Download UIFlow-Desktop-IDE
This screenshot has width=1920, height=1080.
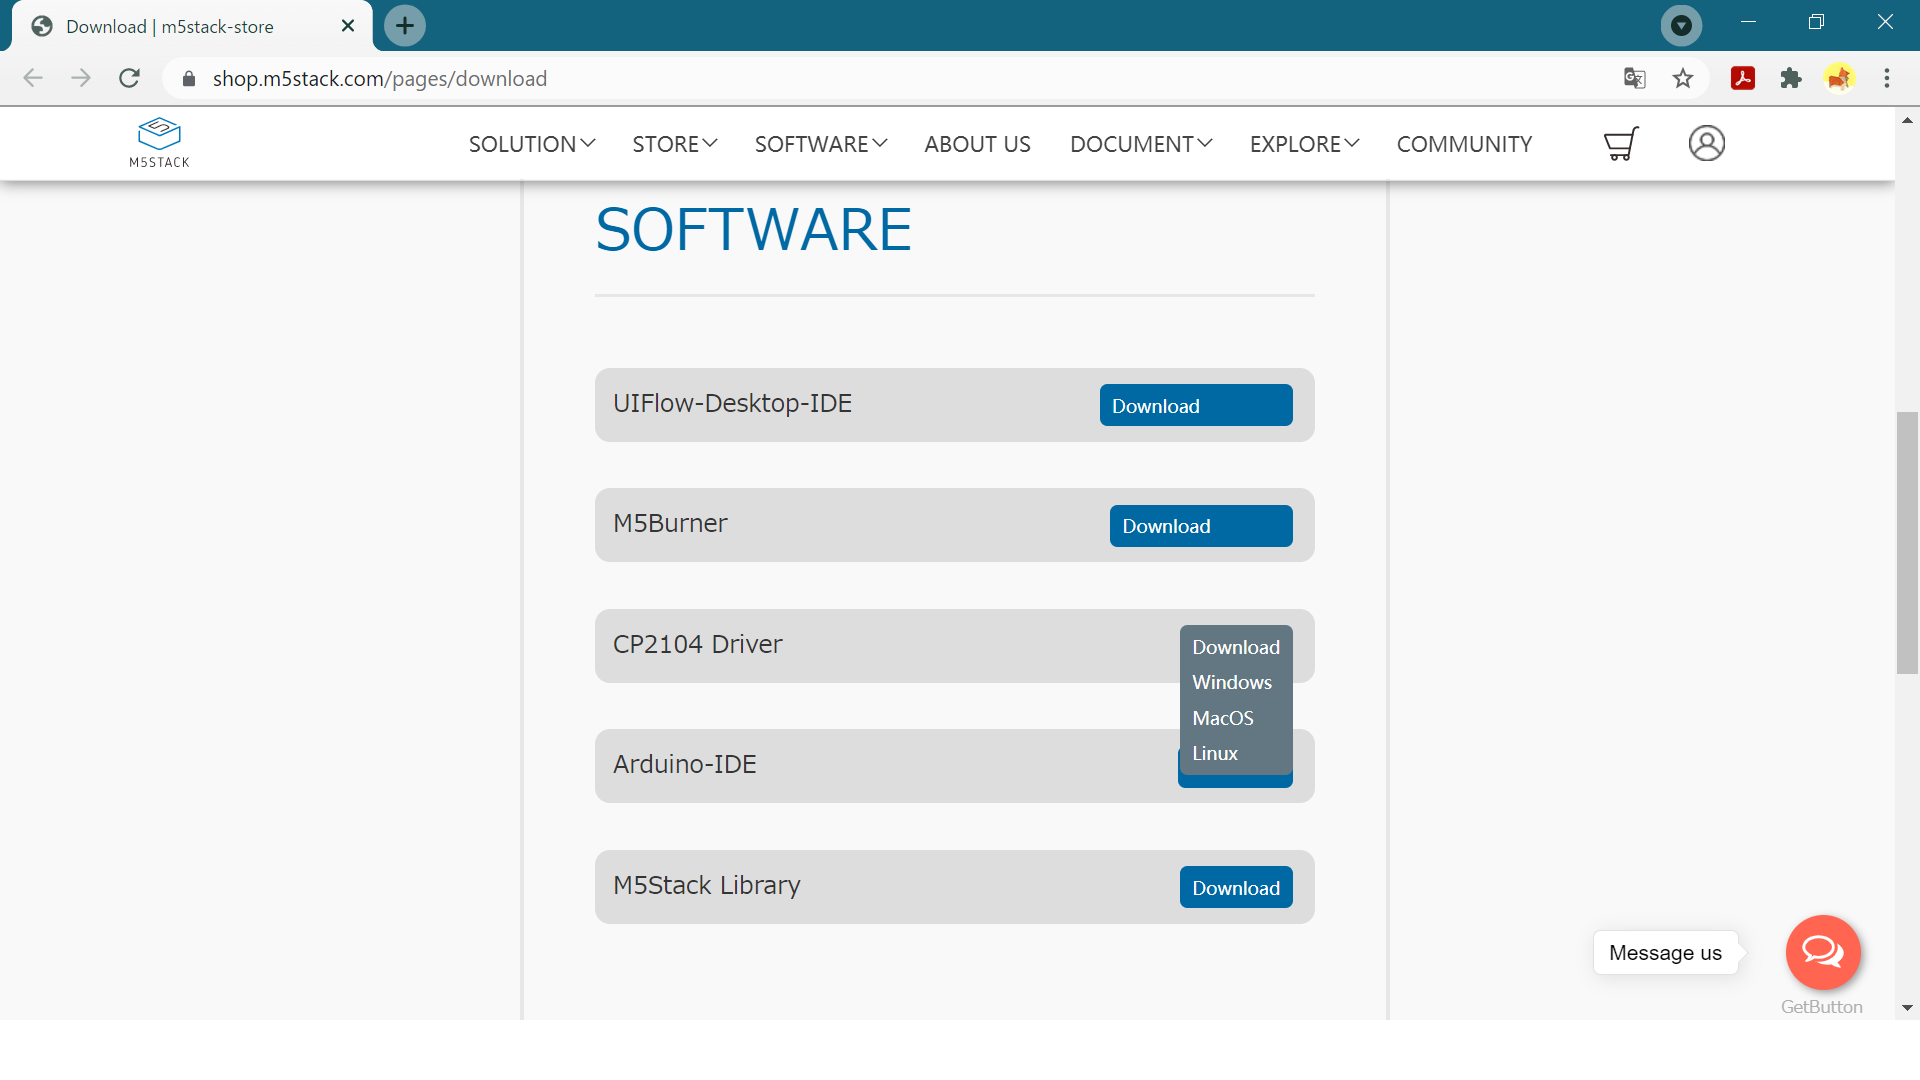[1195, 406]
